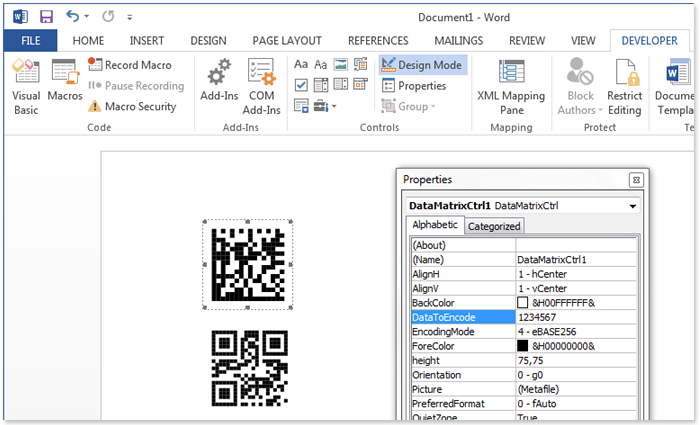700x425 pixels.
Task: Open the Macros dialog
Action: coord(65,80)
